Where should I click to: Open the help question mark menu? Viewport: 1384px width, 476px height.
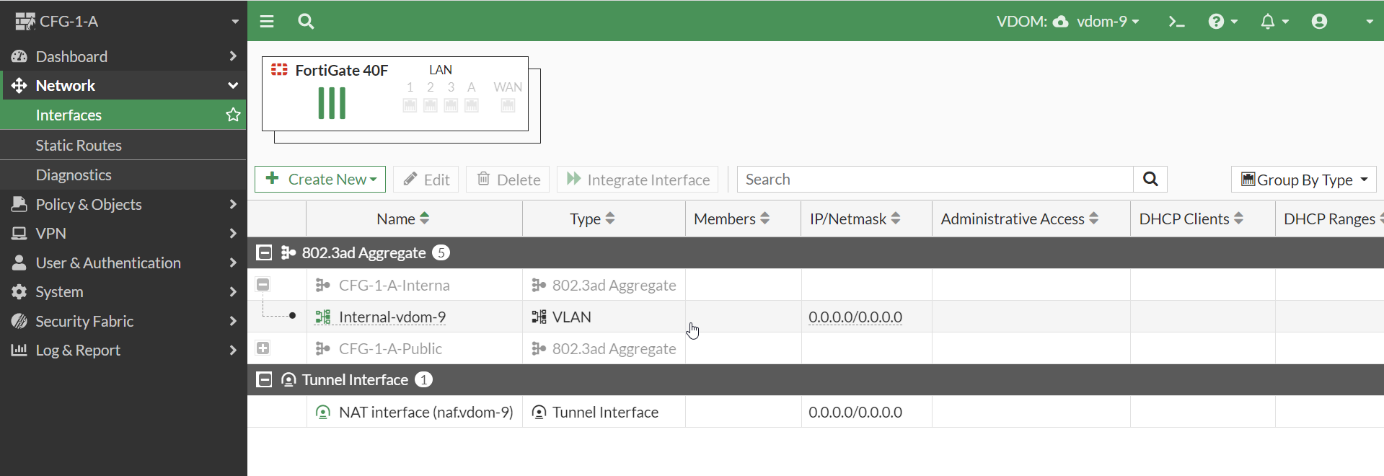tap(1222, 21)
